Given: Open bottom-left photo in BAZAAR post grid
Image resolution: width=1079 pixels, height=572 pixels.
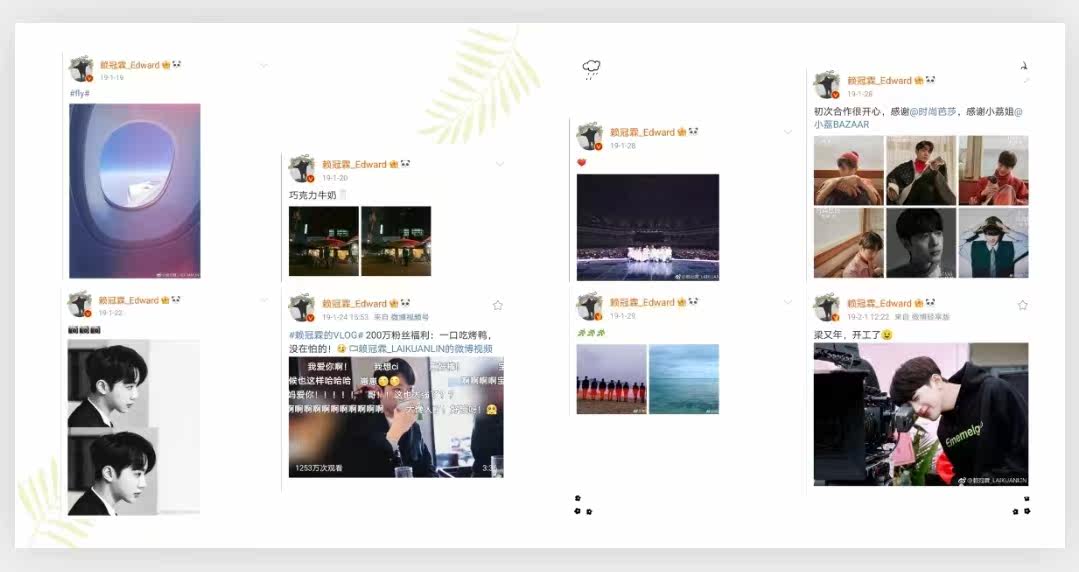Looking at the screenshot, I should click(848, 243).
